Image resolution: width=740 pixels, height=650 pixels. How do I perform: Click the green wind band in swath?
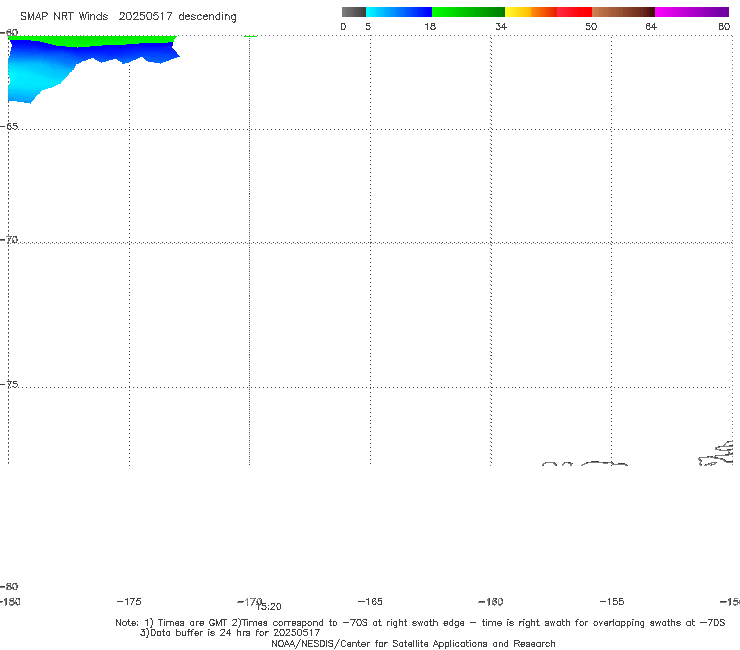point(92,41)
